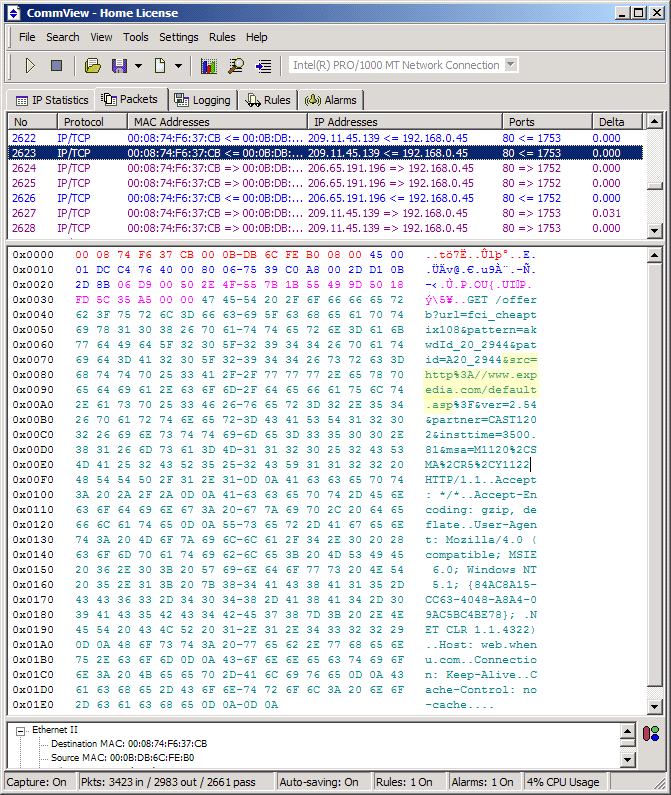The image size is (671, 795).
Task: Sort by the Delta column header
Action: [x=617, y=122]
